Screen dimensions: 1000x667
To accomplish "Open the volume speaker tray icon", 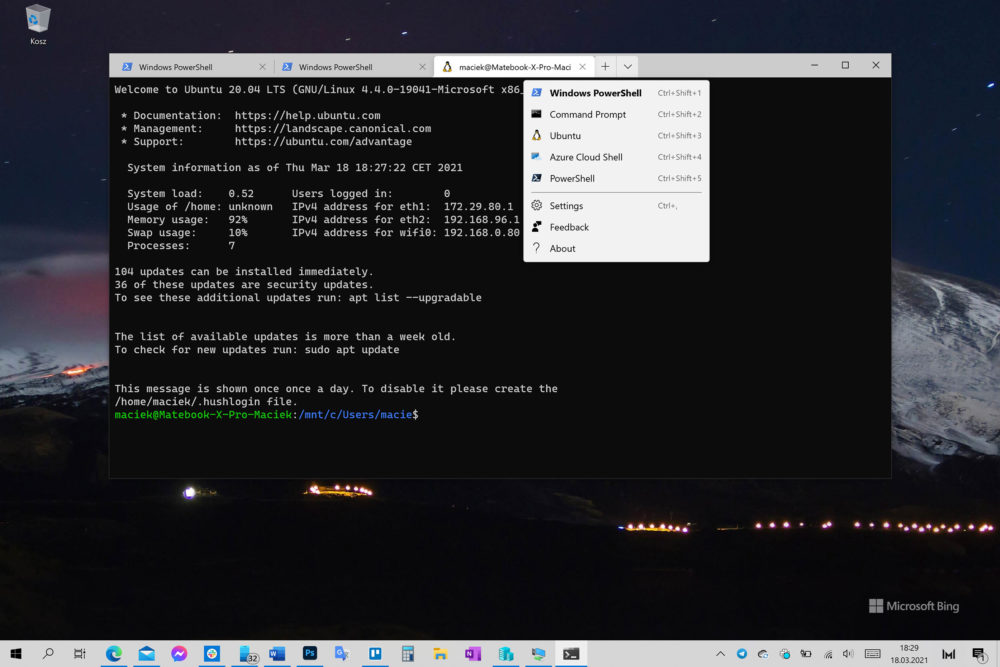I will (848, 654).
